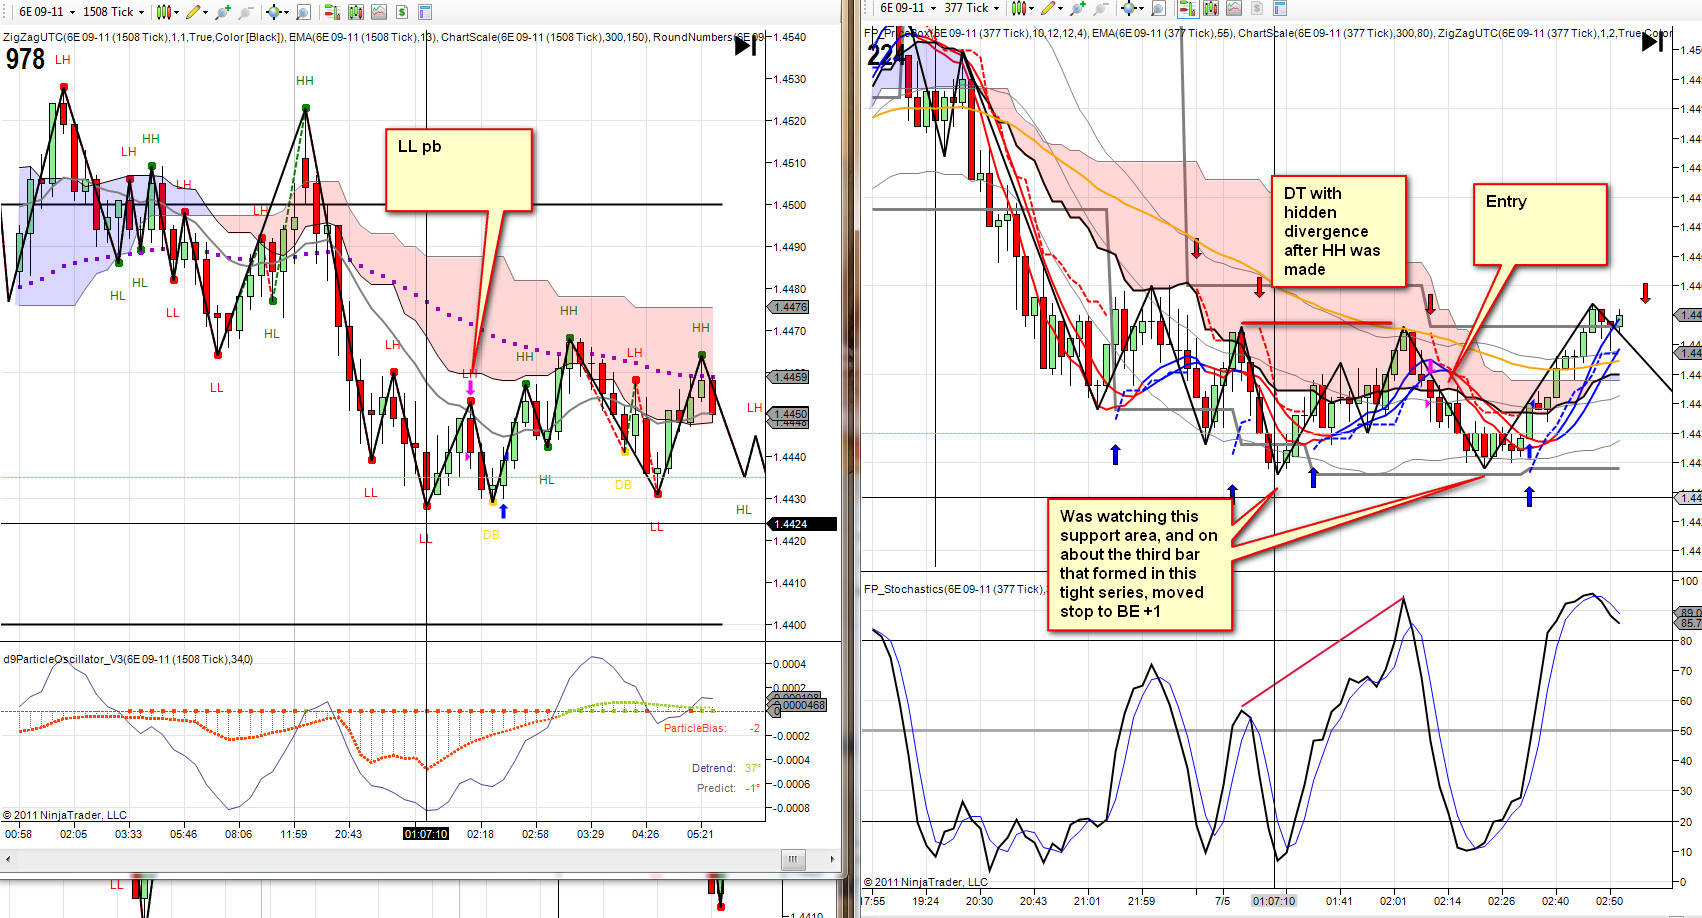The image size is (1702, 918).
Task: Select the 'Entry' annotation box
Action: 1540,224
